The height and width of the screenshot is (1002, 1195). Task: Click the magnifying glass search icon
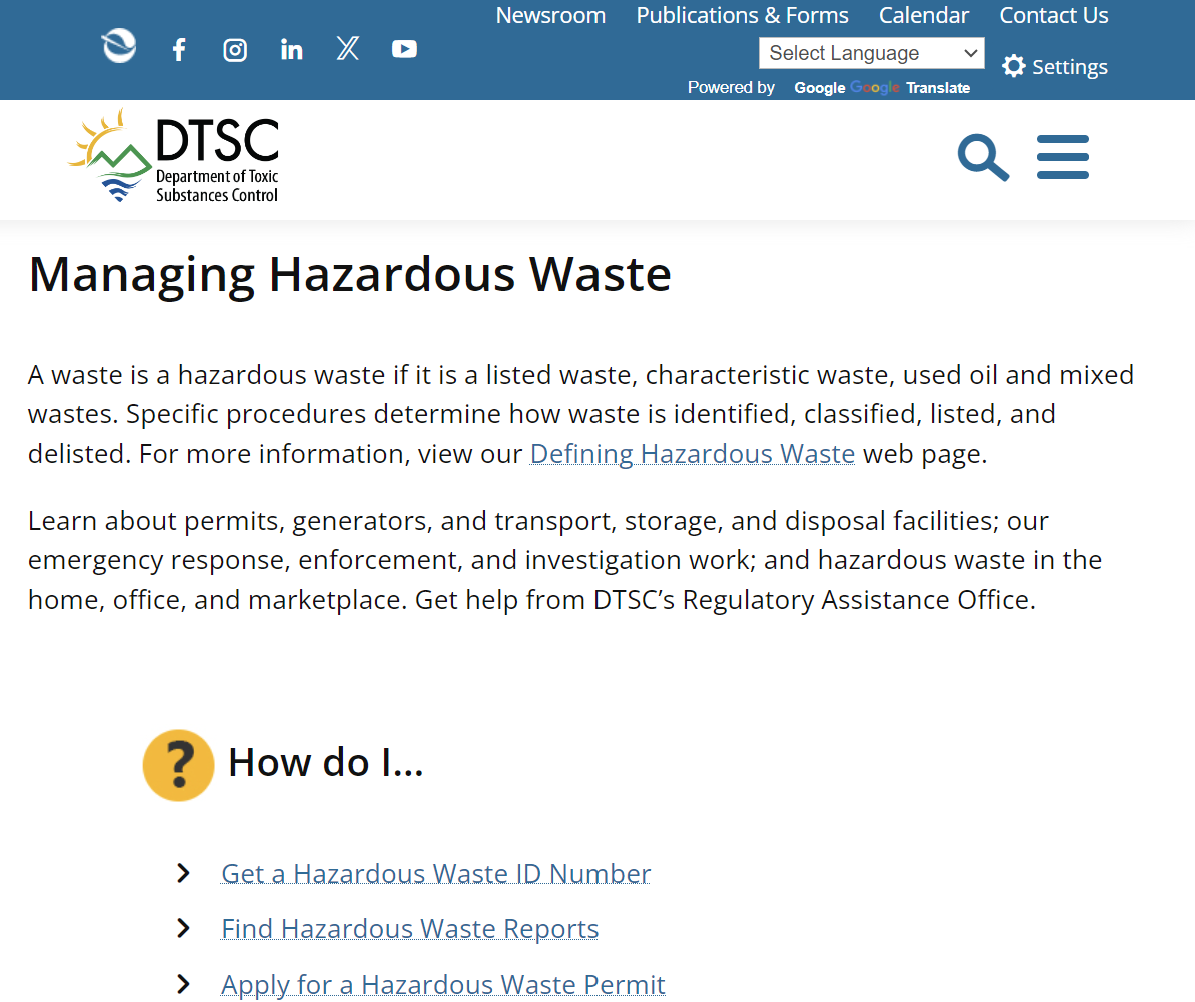pos(982,158)
